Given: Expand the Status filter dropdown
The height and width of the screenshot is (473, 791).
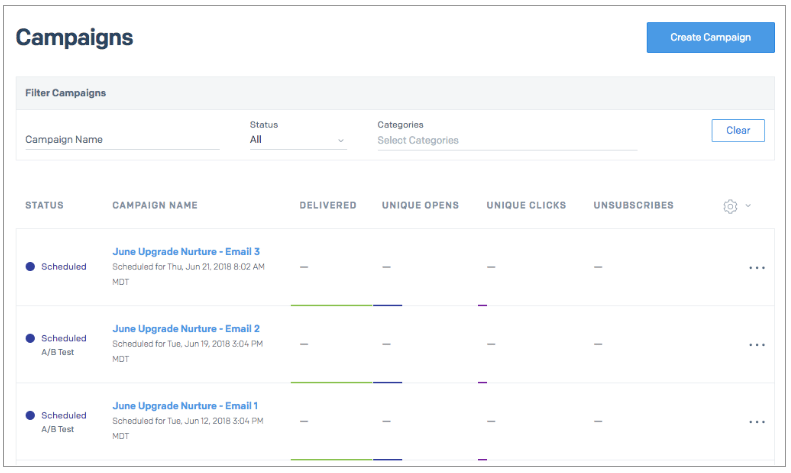Looking at the screenshot, I should (297, 140).
